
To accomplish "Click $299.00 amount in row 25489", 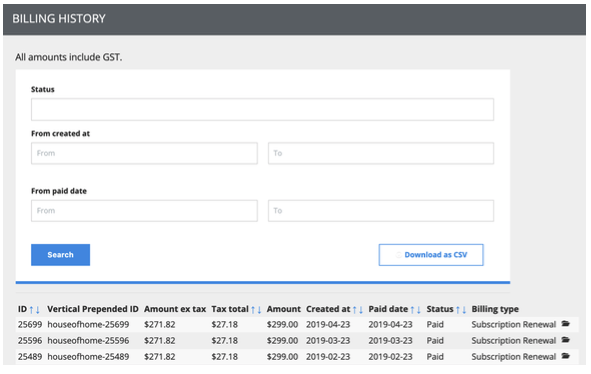I will coord(282,357).
